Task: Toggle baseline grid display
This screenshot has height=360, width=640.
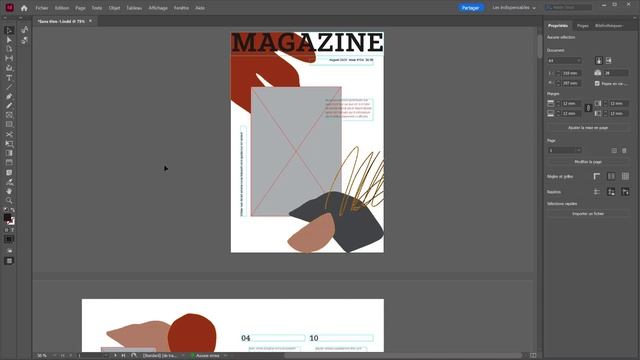Action: [x=611, y=176]
